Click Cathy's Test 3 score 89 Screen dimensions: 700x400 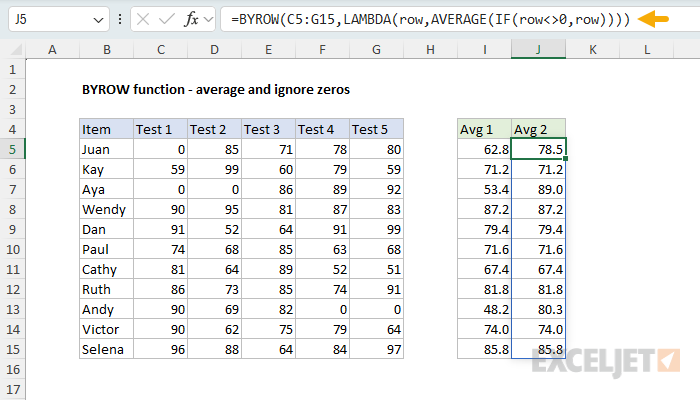[x=269, y=270]
